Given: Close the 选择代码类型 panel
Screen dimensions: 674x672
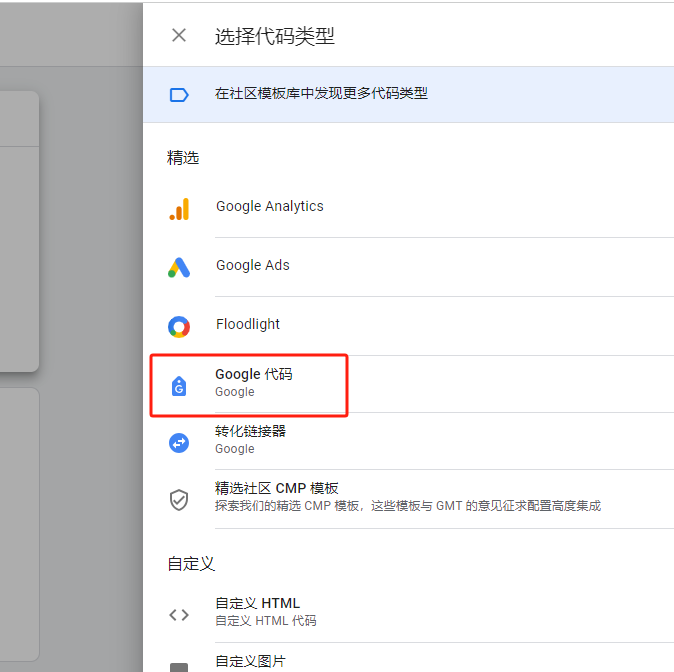Looking at the screenshot, I should pos(179,36).
